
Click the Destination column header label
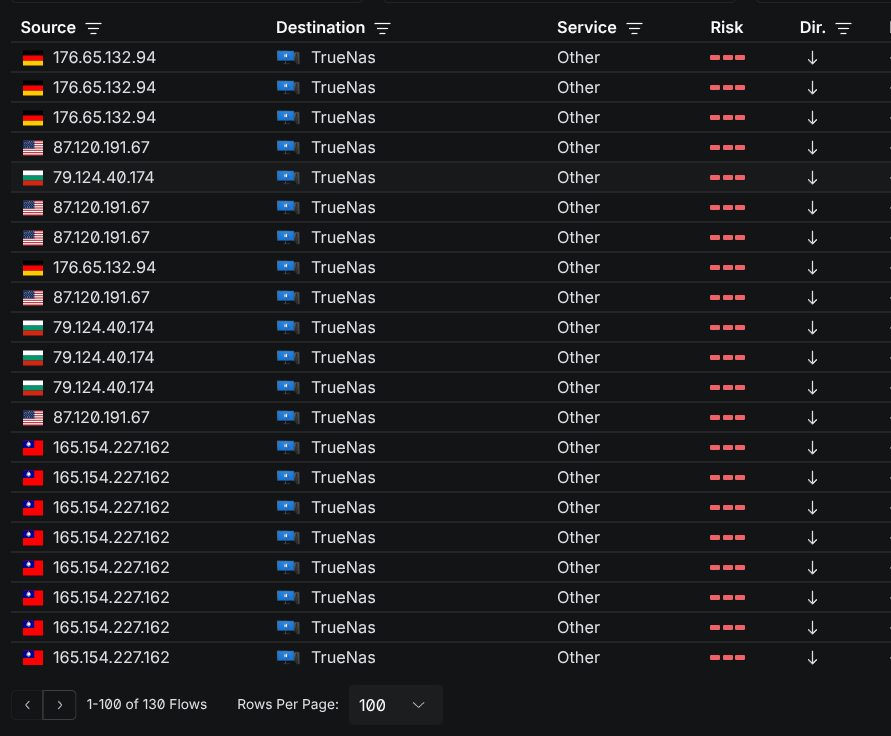[320, 27]
